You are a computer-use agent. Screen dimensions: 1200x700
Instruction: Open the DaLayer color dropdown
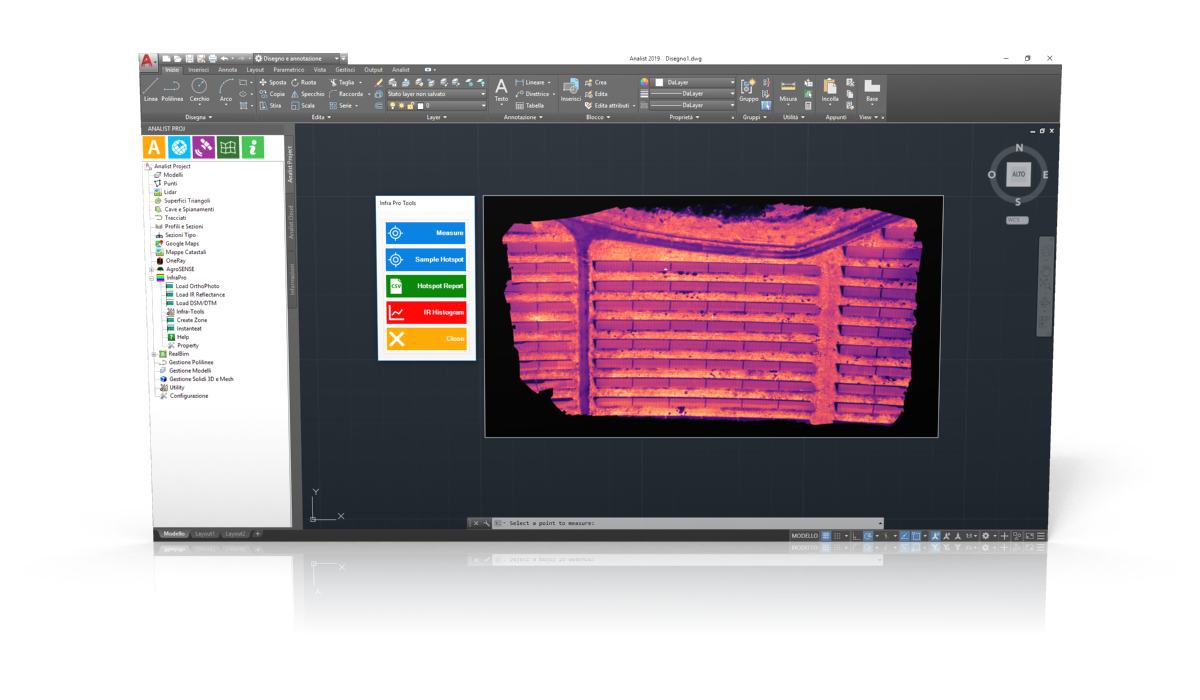coord(694,82)
